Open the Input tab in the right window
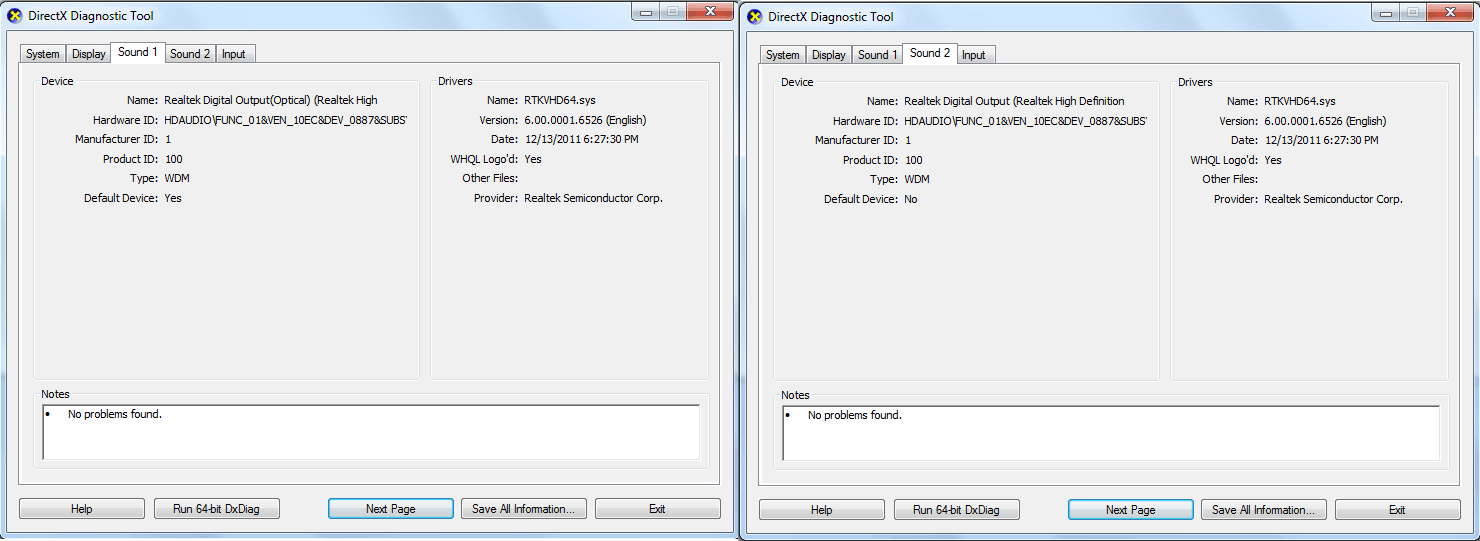The image size is (1480, 541). [x=974, y=55]
